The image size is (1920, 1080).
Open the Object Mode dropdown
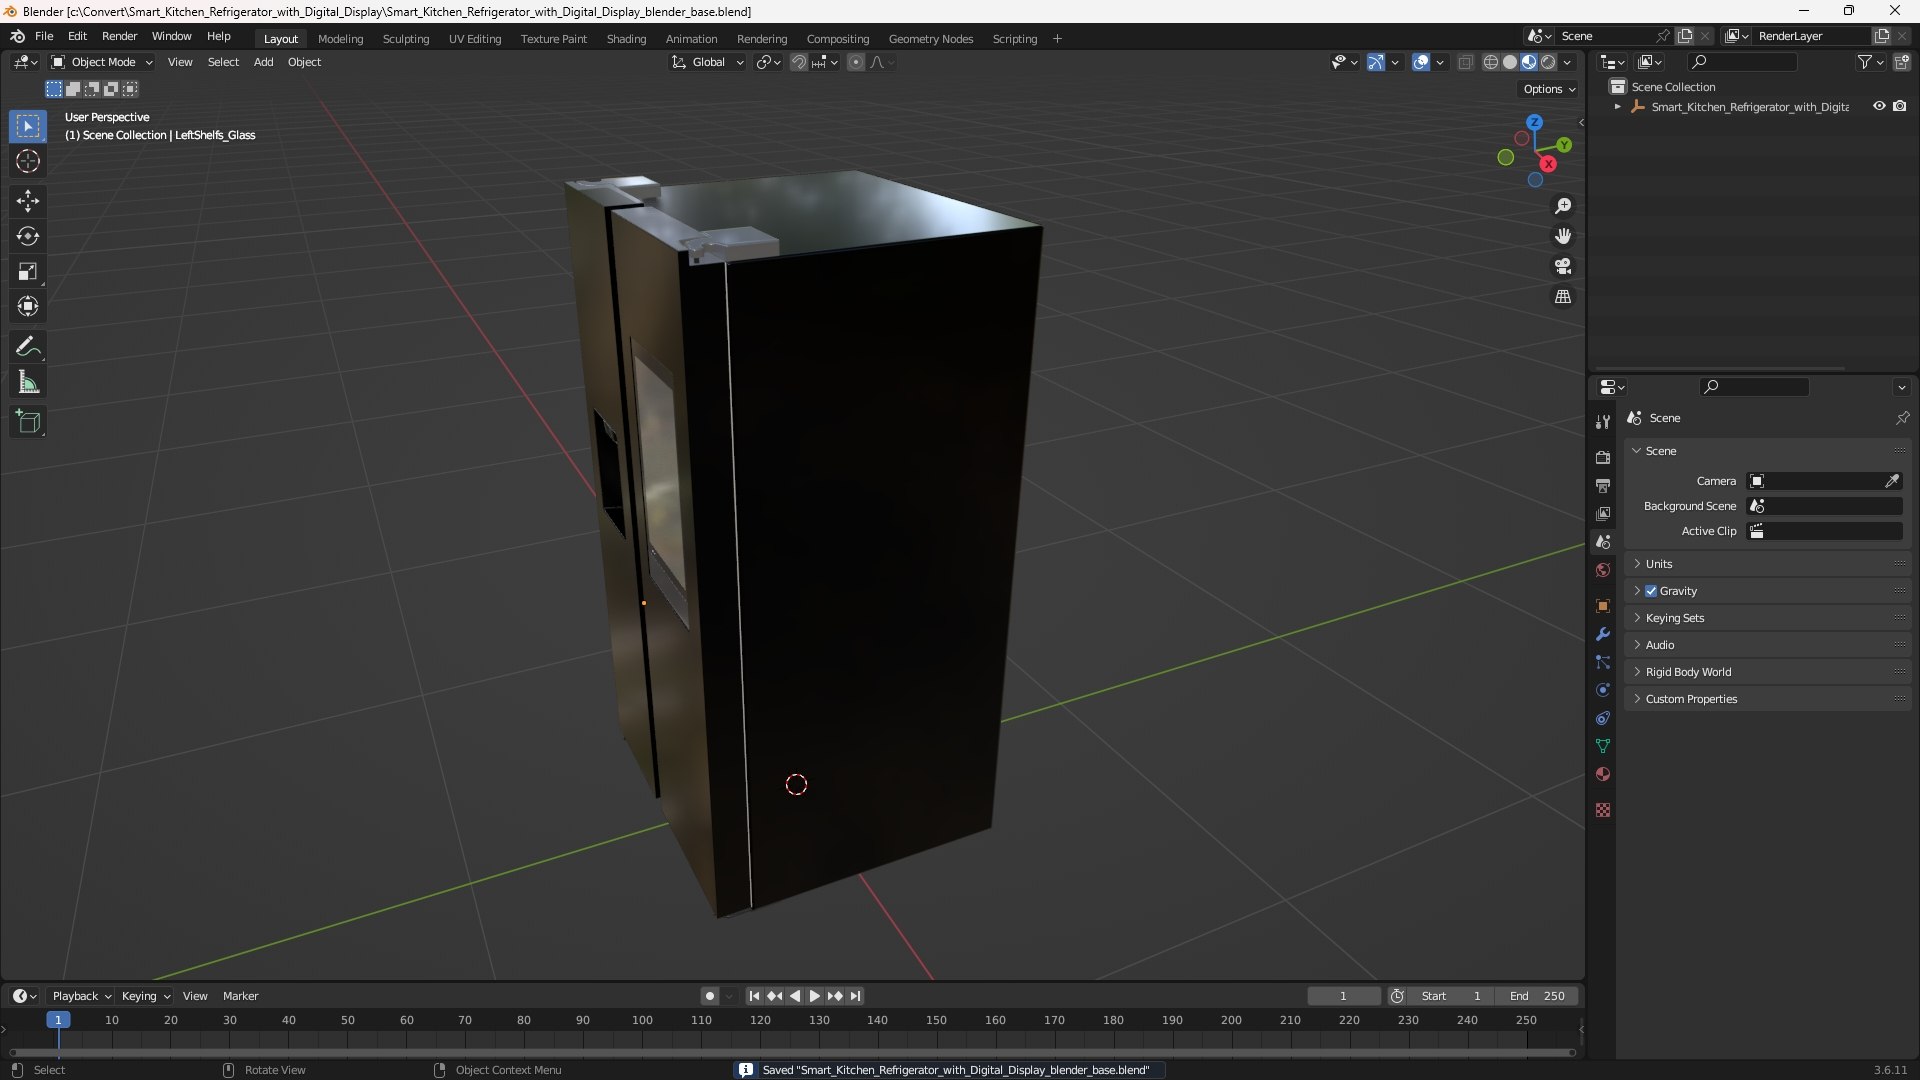(x=102, y=62)
